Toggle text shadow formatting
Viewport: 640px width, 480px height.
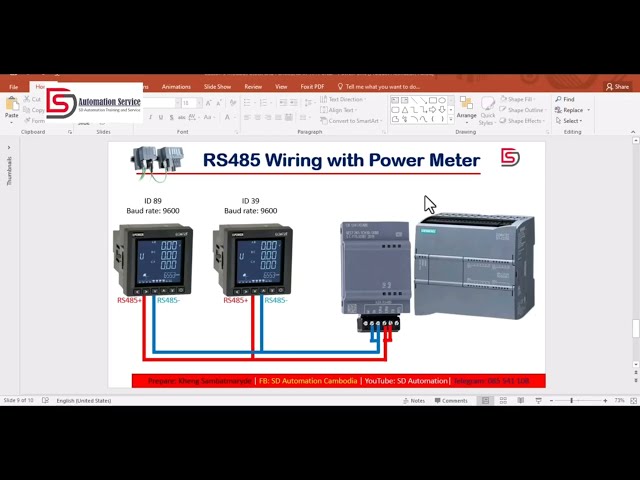pyautogui.click(x=171, y=118)
